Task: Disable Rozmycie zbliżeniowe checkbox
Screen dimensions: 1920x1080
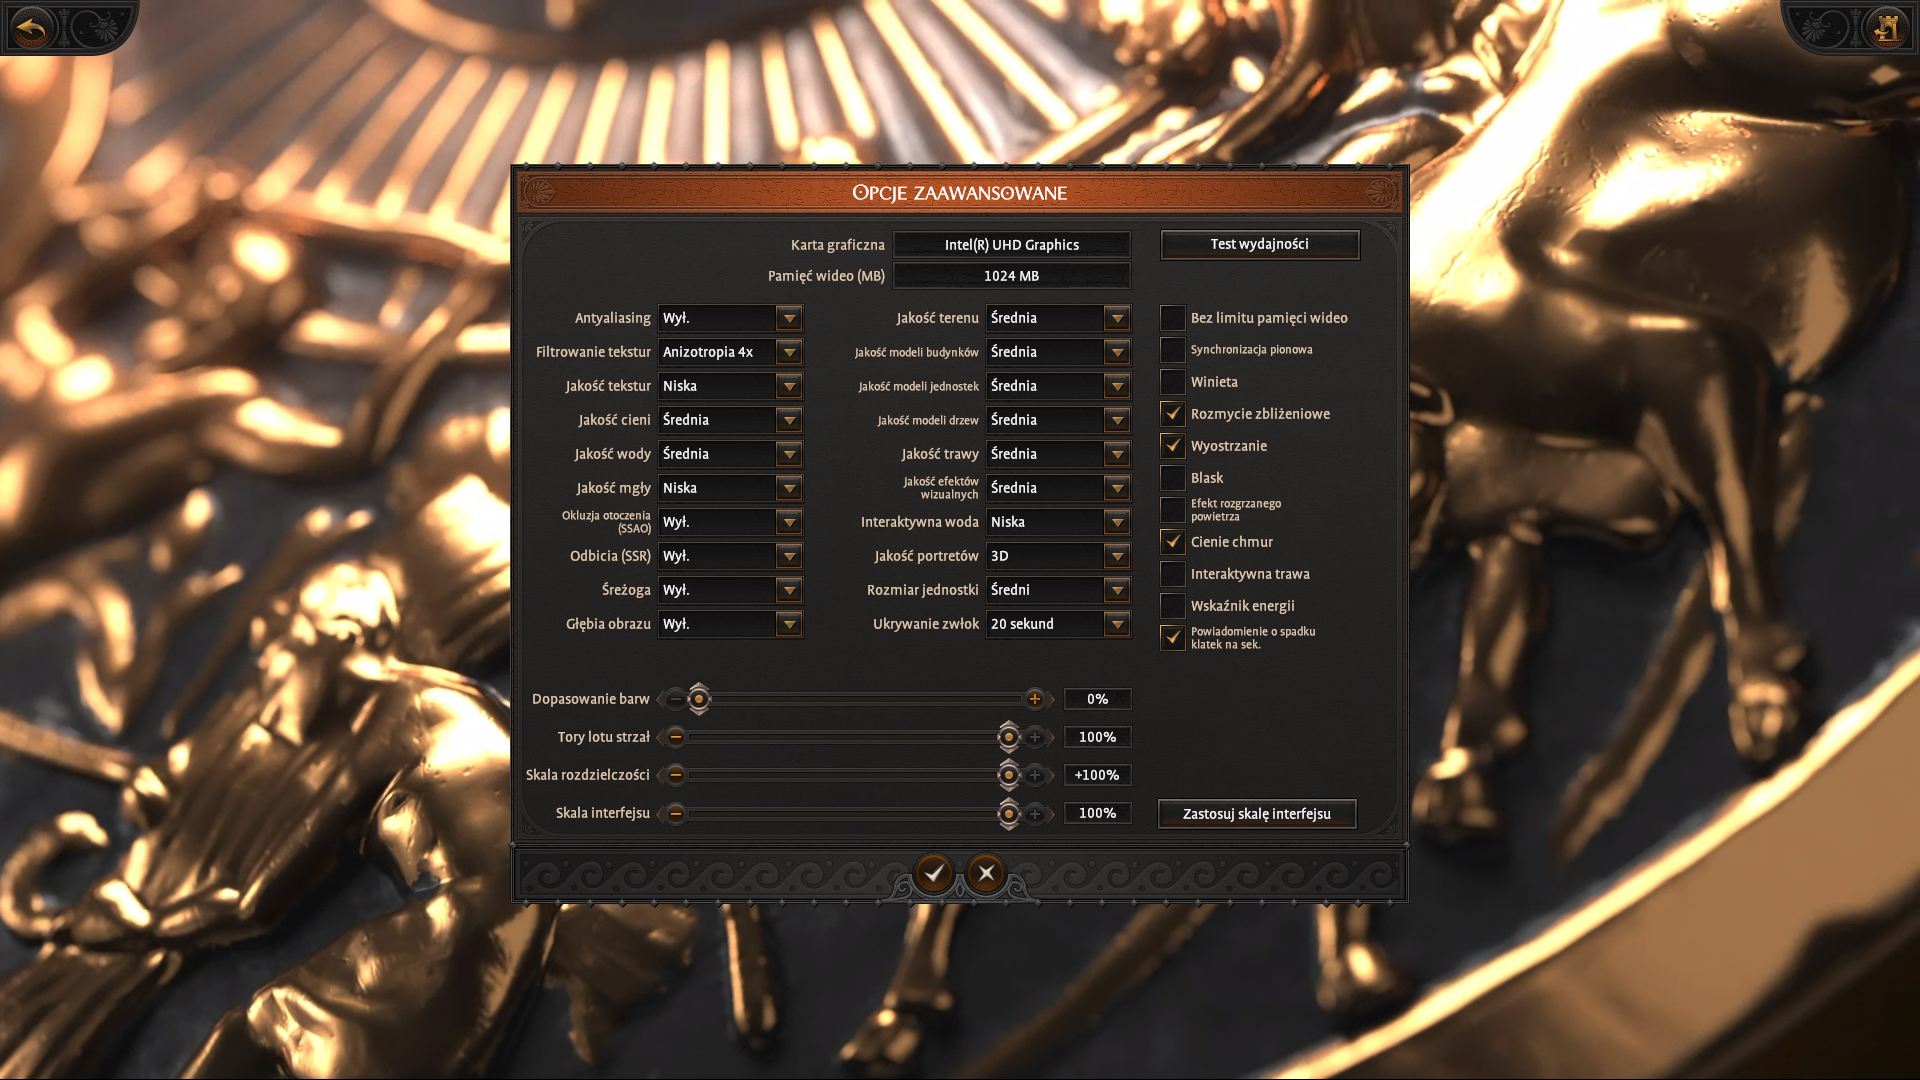Action: click(x=1172, y=414)
